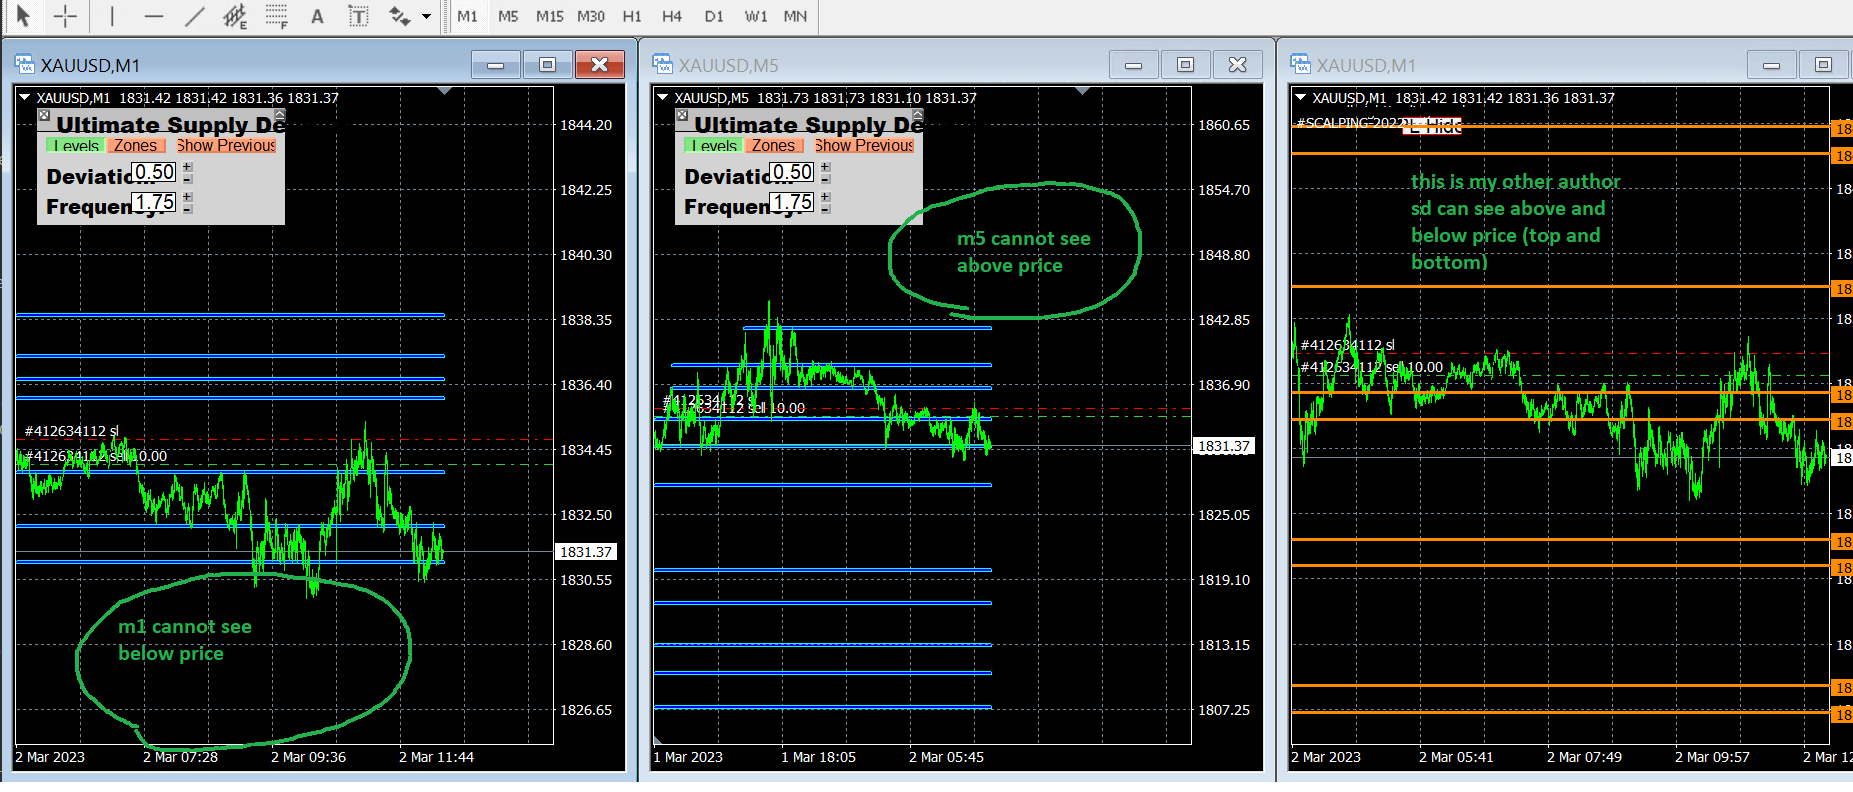Click the chart icon of the XAUUSD,M5 window
The height and width of the screenshot is (792, 1853).
tap(663, 65)
